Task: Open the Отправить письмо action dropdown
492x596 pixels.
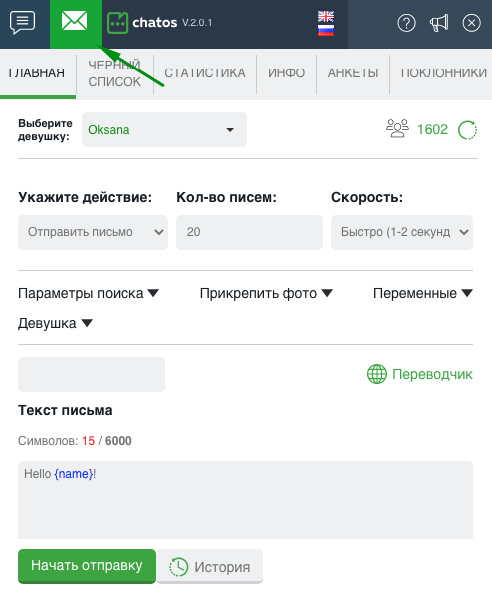Action: [x=93, y=232]
